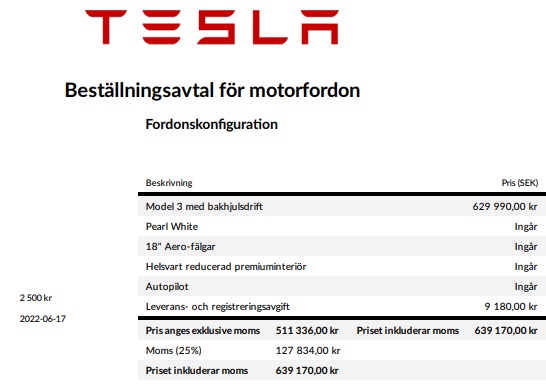
Task: Click the 127 834,00 kr VAT amount
Action: click(x=308, y=350)
